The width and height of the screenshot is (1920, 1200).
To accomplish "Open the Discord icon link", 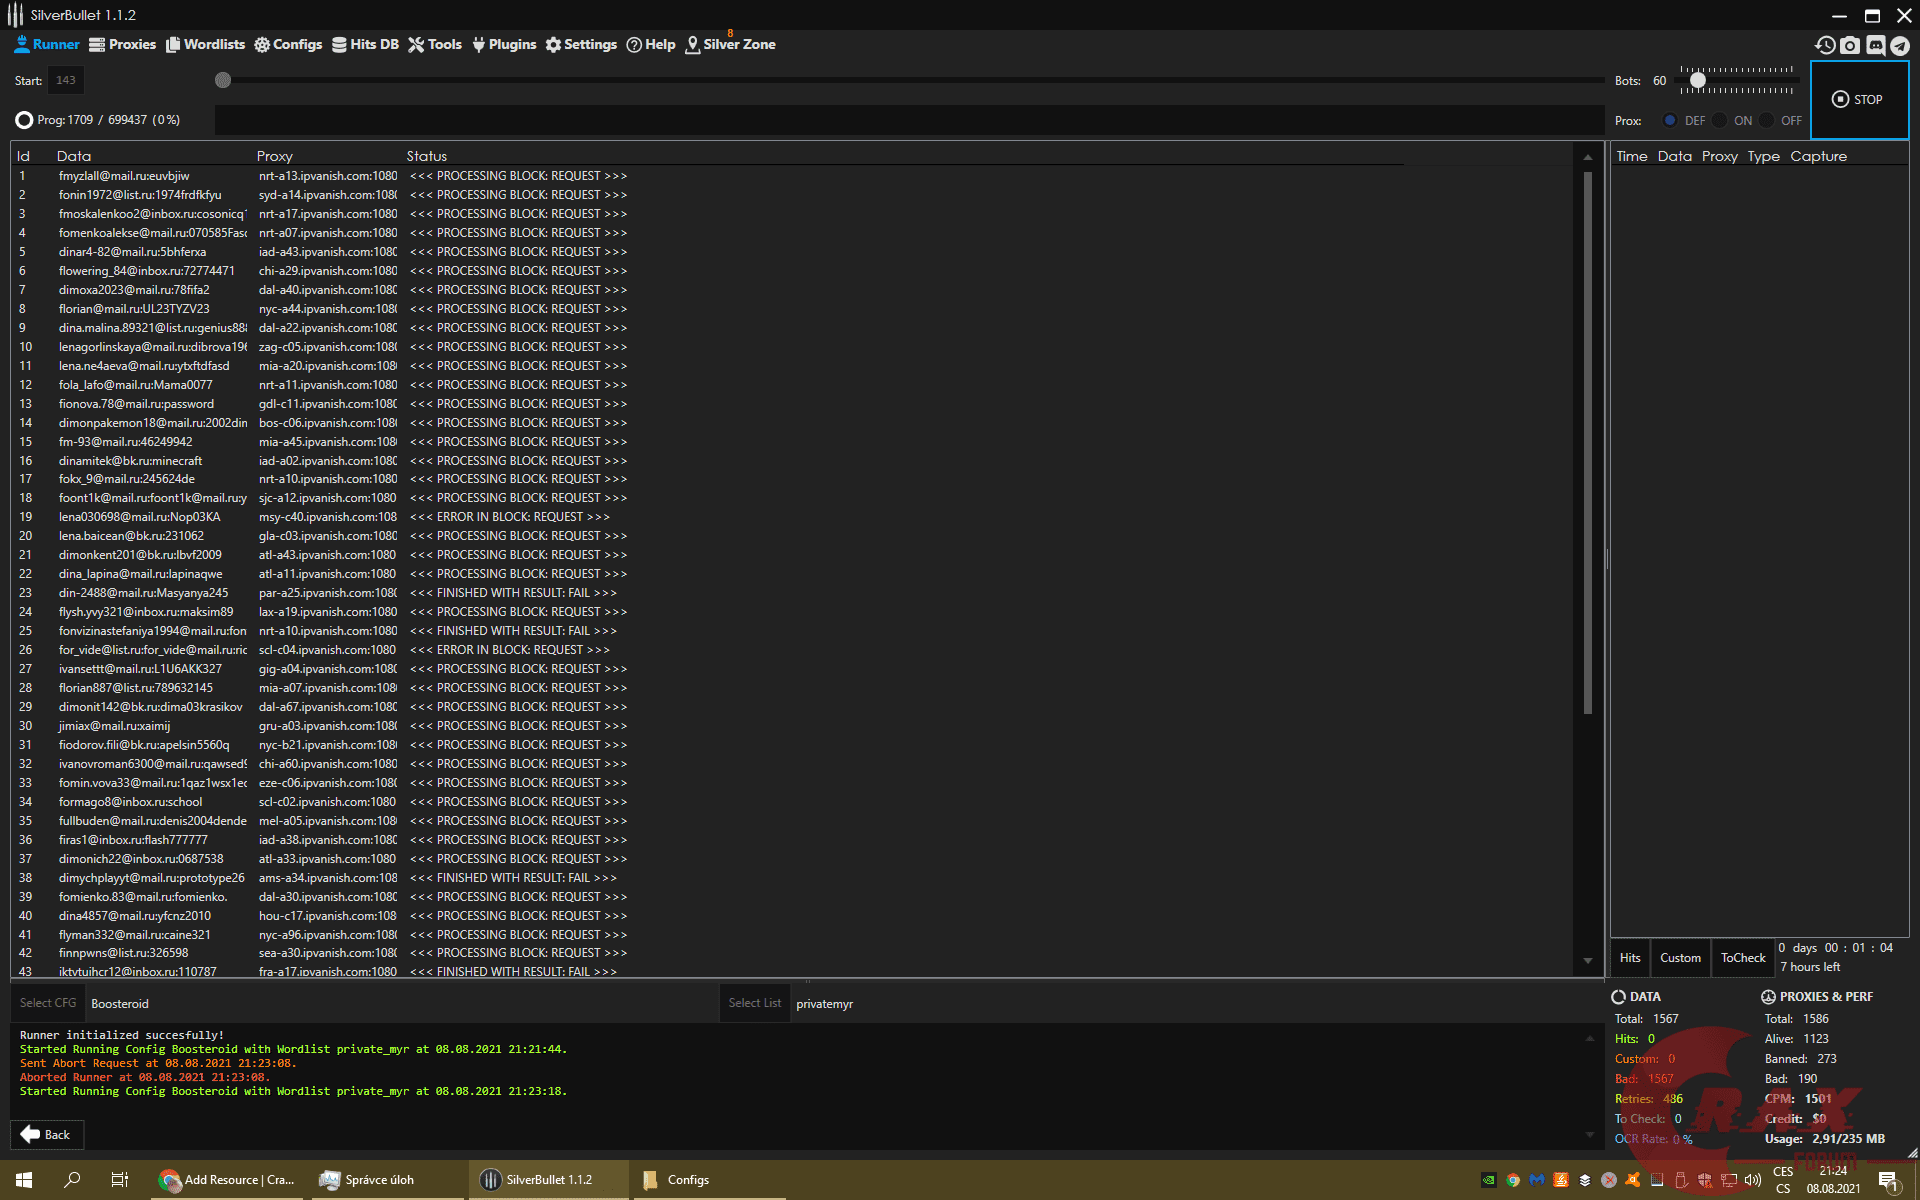I will pyautogui.click(x=1875, y=45).
